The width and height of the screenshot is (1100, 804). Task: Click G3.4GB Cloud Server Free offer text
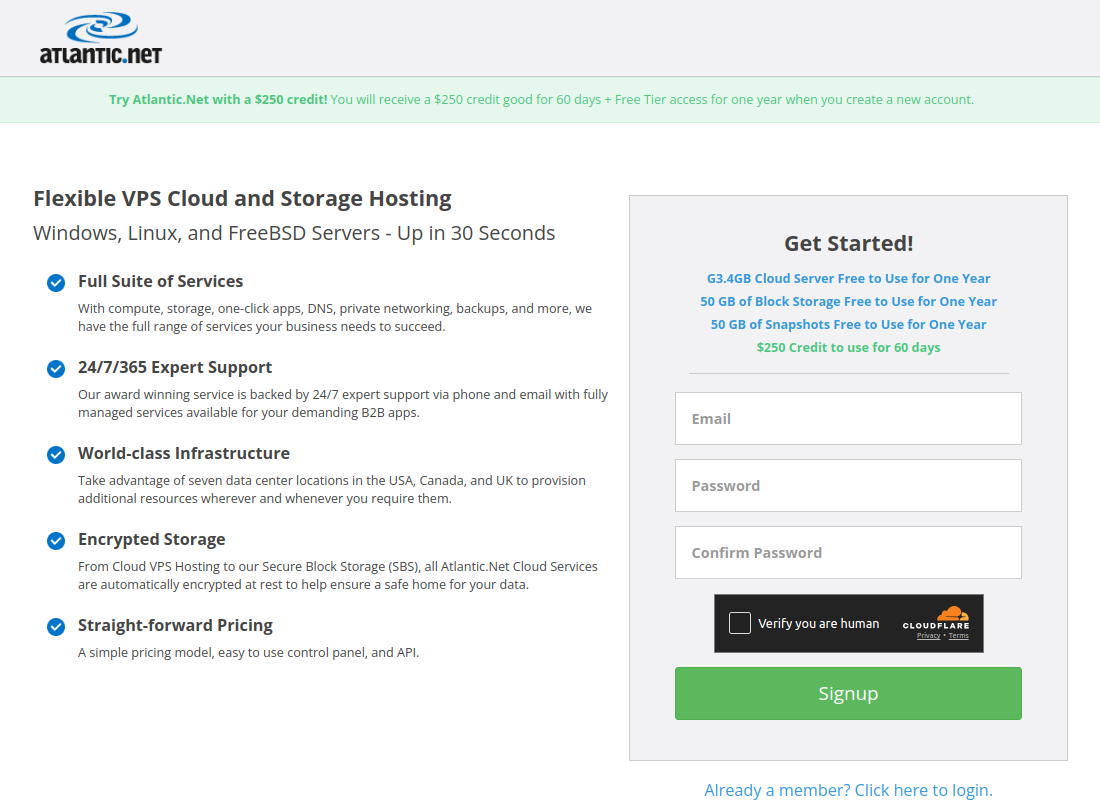click(x=848, y=279)
